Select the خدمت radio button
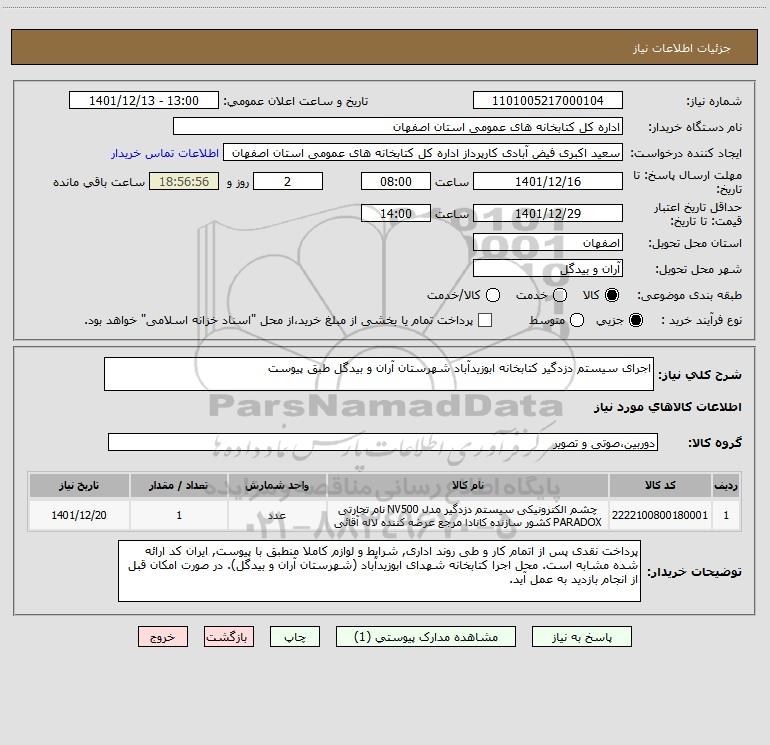770x745 pixels. point(560,295)
